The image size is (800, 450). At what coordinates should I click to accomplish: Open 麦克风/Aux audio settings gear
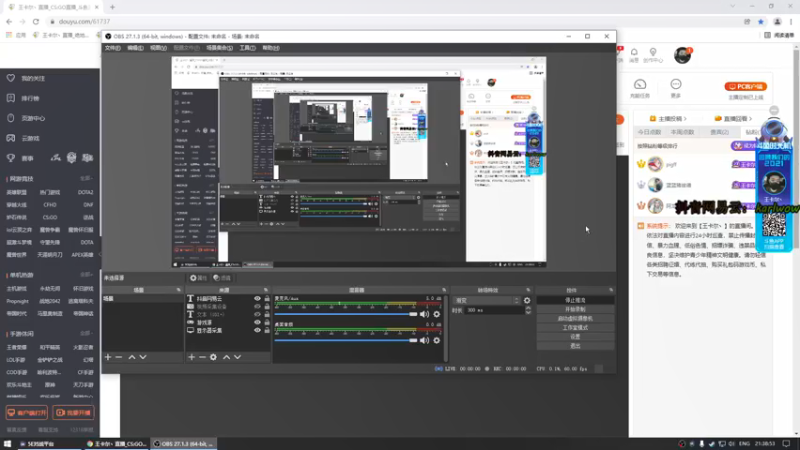coord(437,314)
